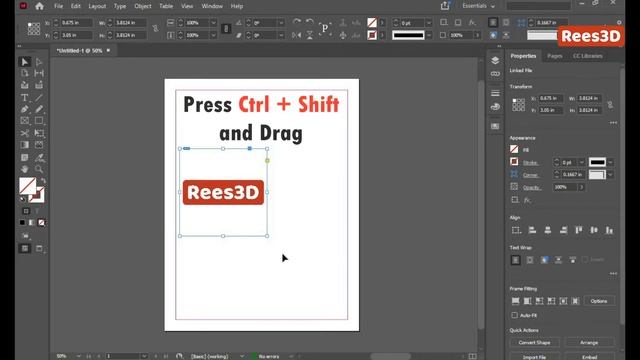Open stroke type dropdown in Properties
The image size is (640, 360).
[610, 162]
